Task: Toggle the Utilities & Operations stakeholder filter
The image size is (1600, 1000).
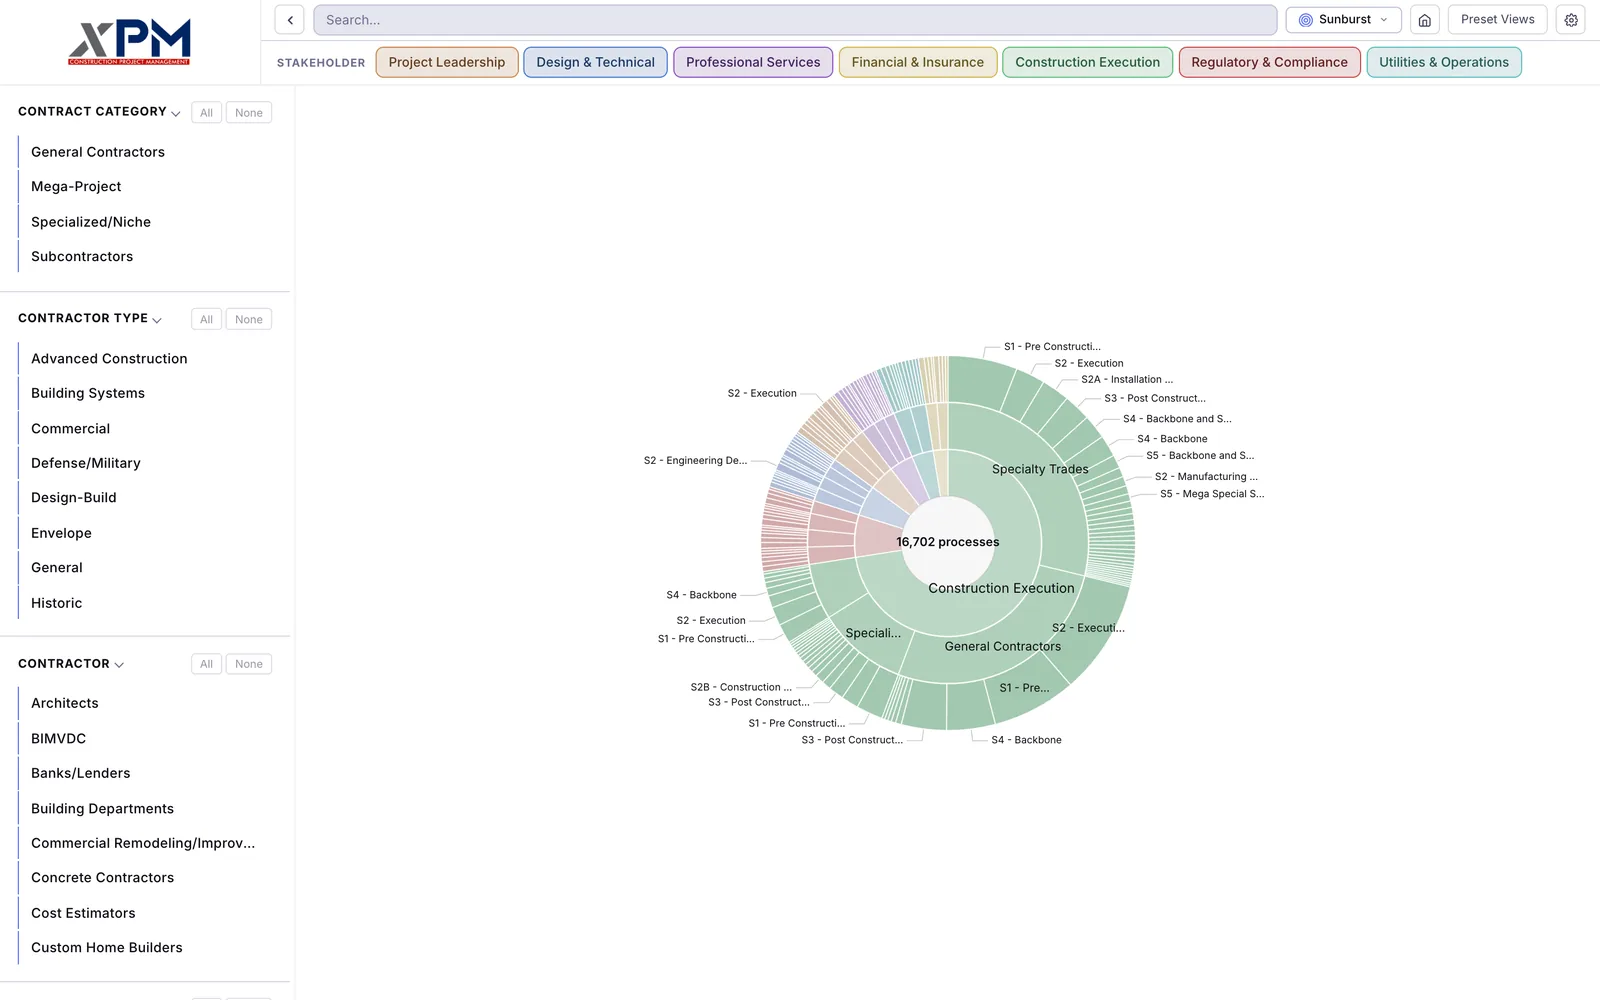Action: (x=1444, y=62)
